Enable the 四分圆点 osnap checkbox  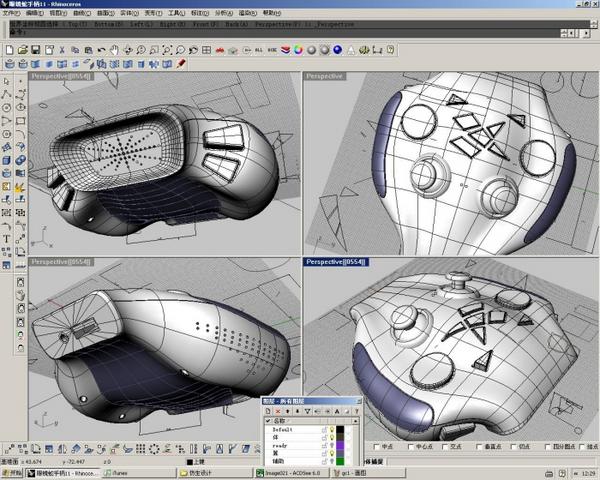tap(548, 447)
